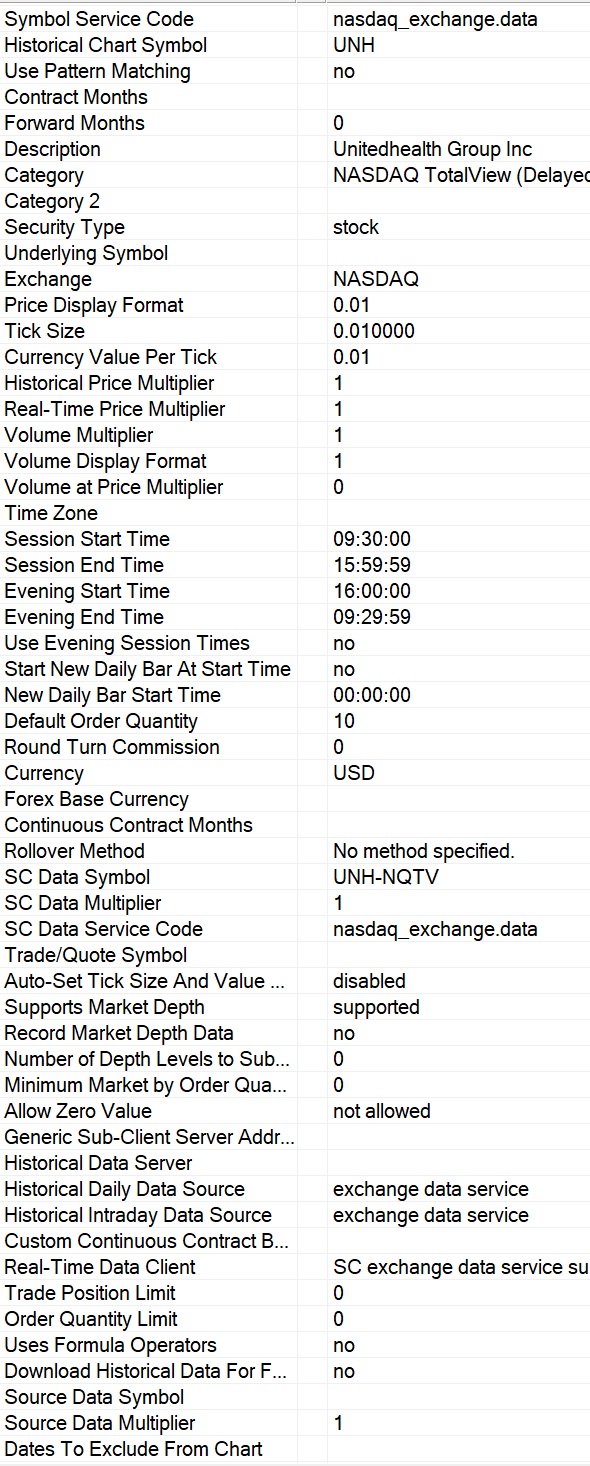Toggle Record Market Depth Data value

click(459, 1033)
